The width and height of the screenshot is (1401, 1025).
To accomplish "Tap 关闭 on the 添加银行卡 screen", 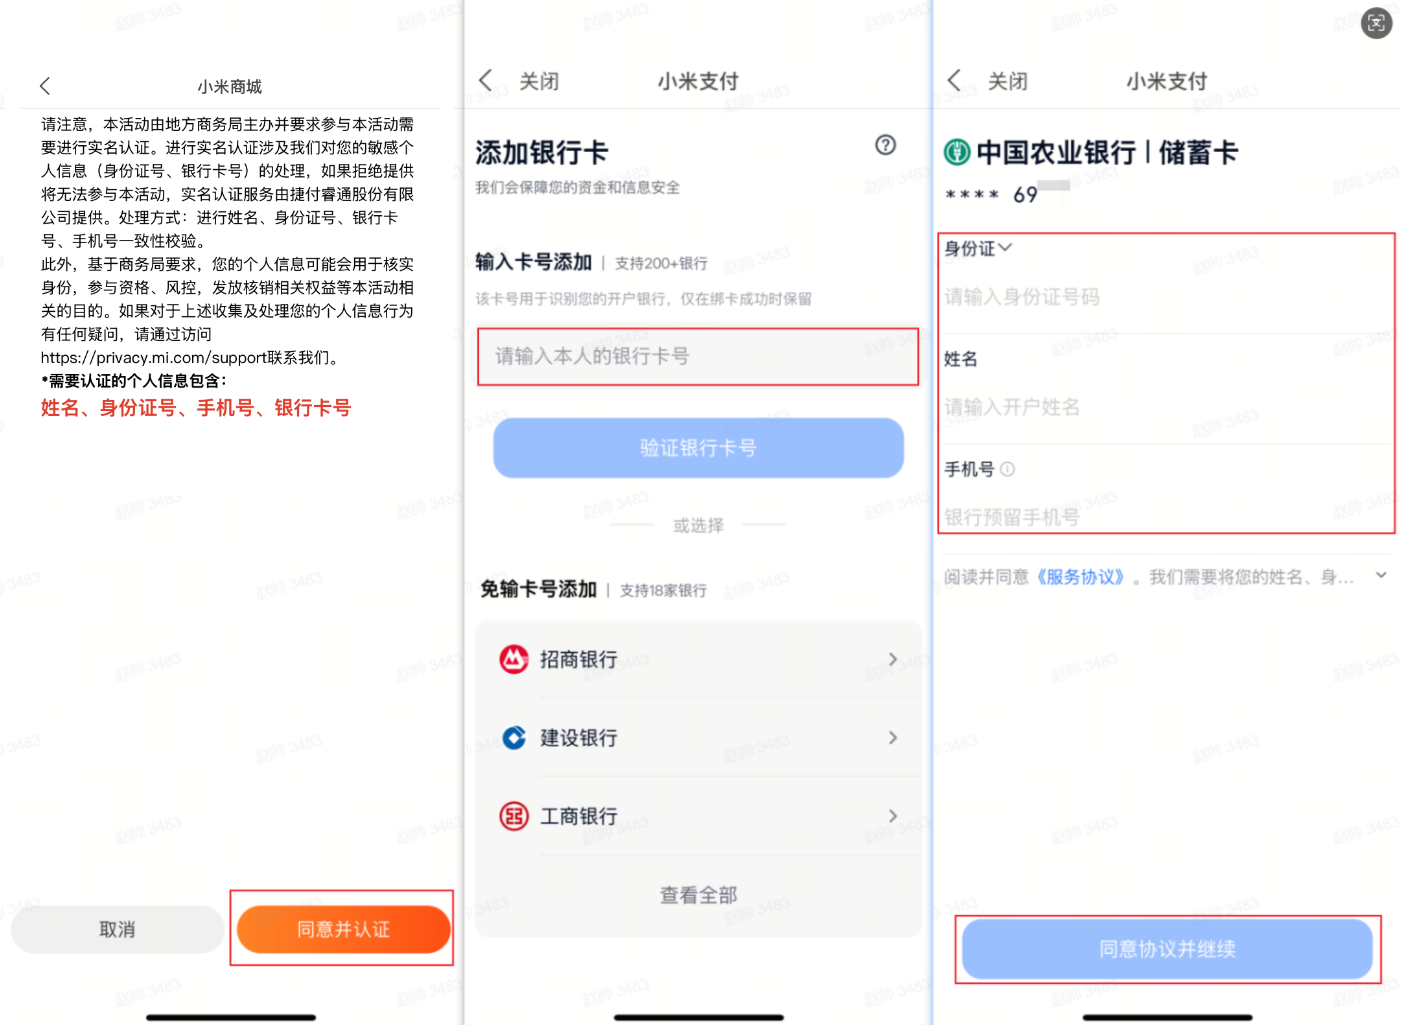I will tap(539, 81).
